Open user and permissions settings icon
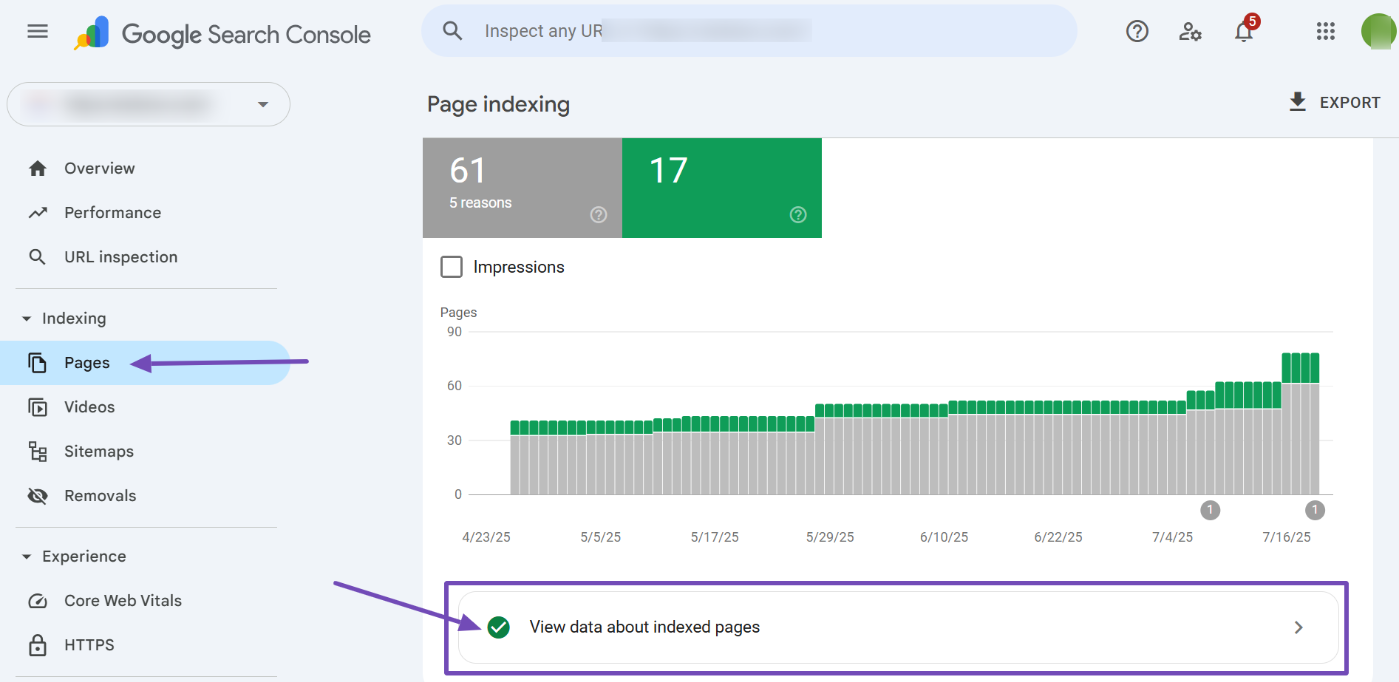 pos(1190,31)
